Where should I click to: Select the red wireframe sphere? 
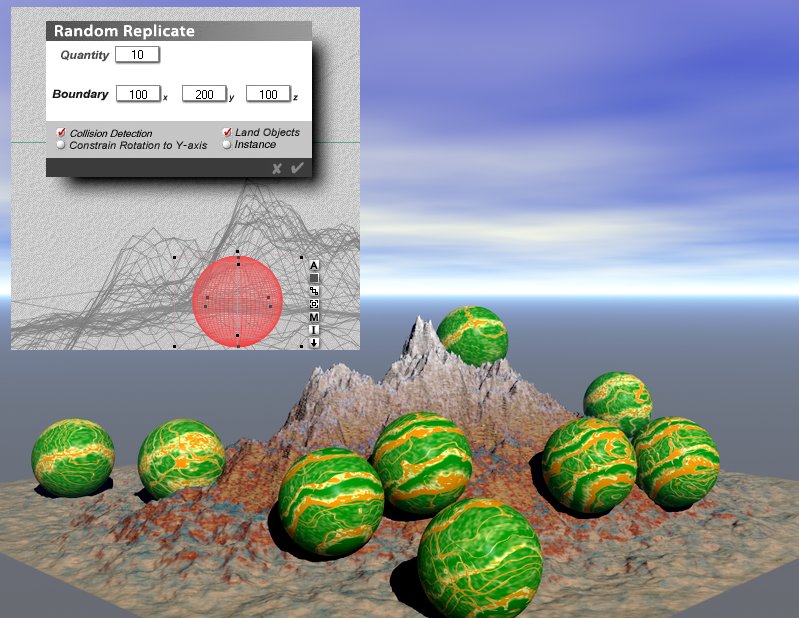click(237, 302)
